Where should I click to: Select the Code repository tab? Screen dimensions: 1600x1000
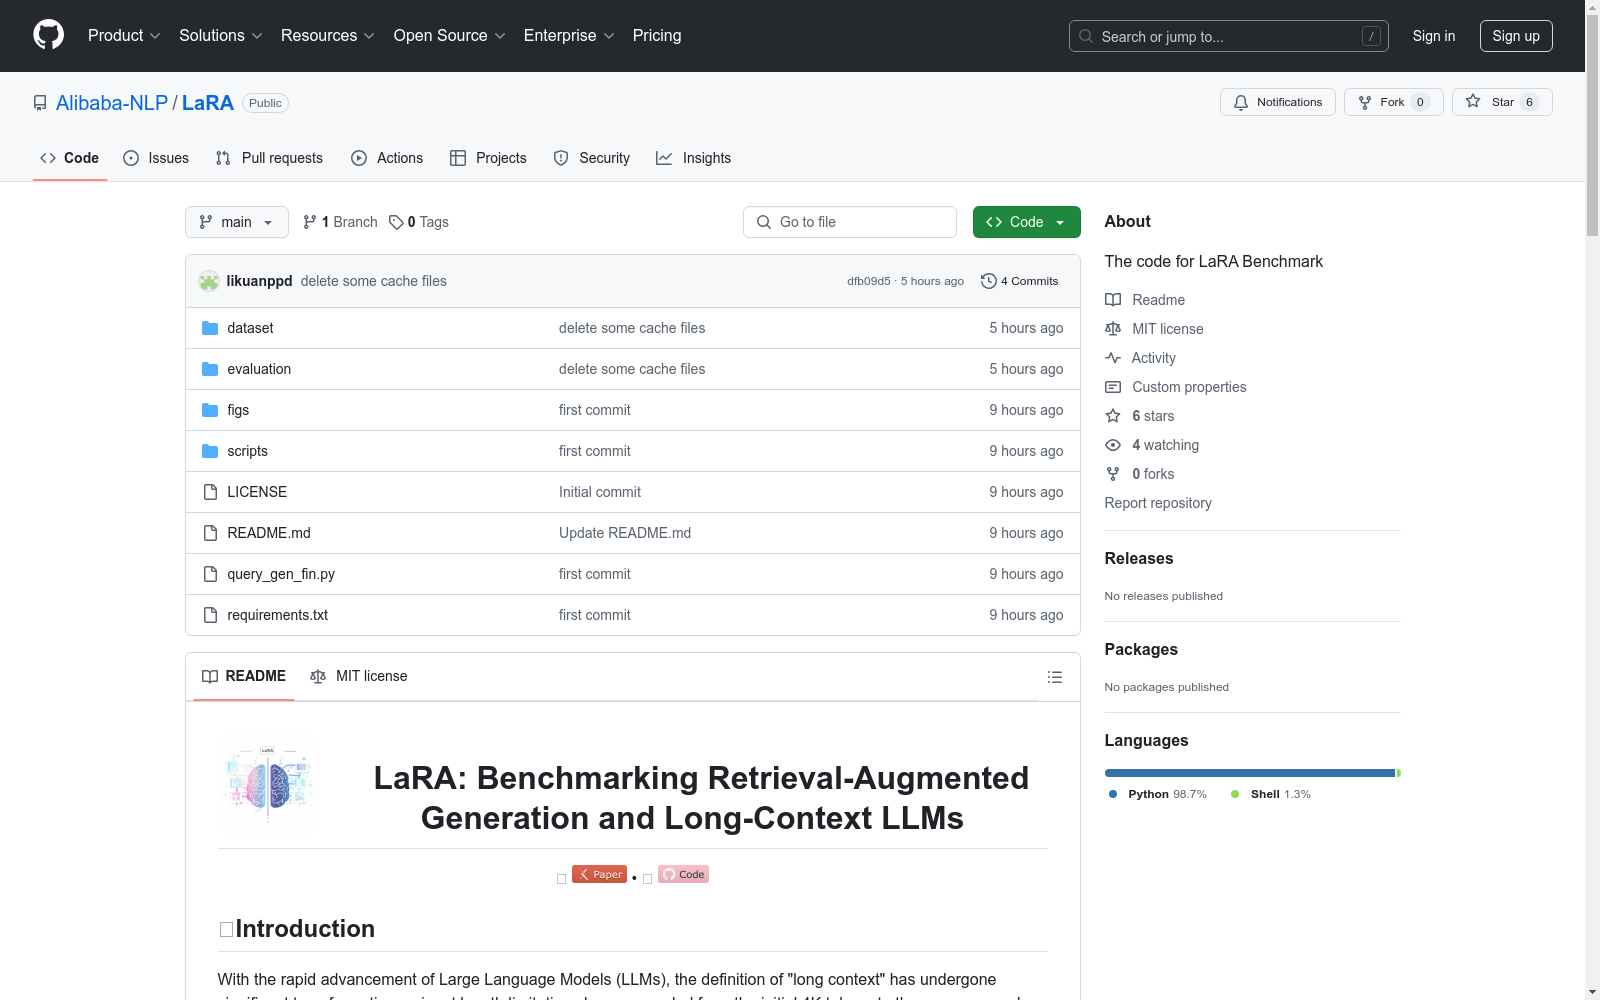point(69,158)
